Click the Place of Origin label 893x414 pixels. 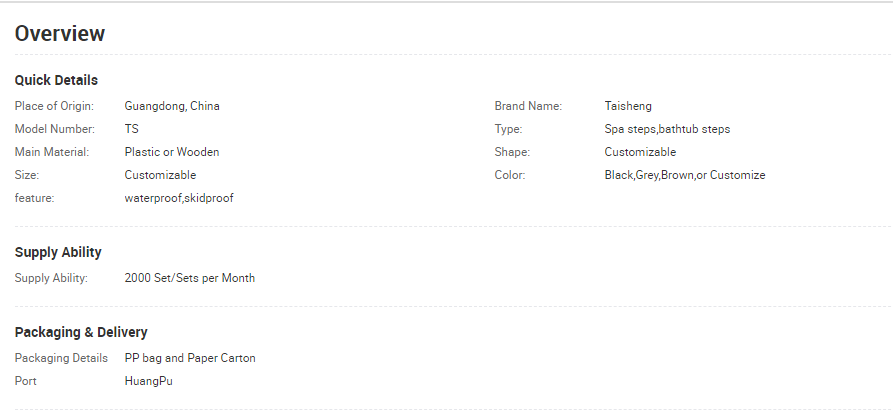coord(54,106)
